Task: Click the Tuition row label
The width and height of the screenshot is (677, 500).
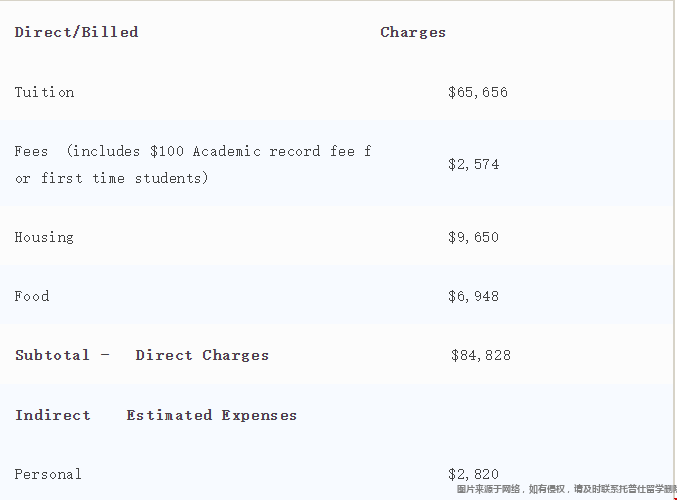Action: (x=44, y=92)
